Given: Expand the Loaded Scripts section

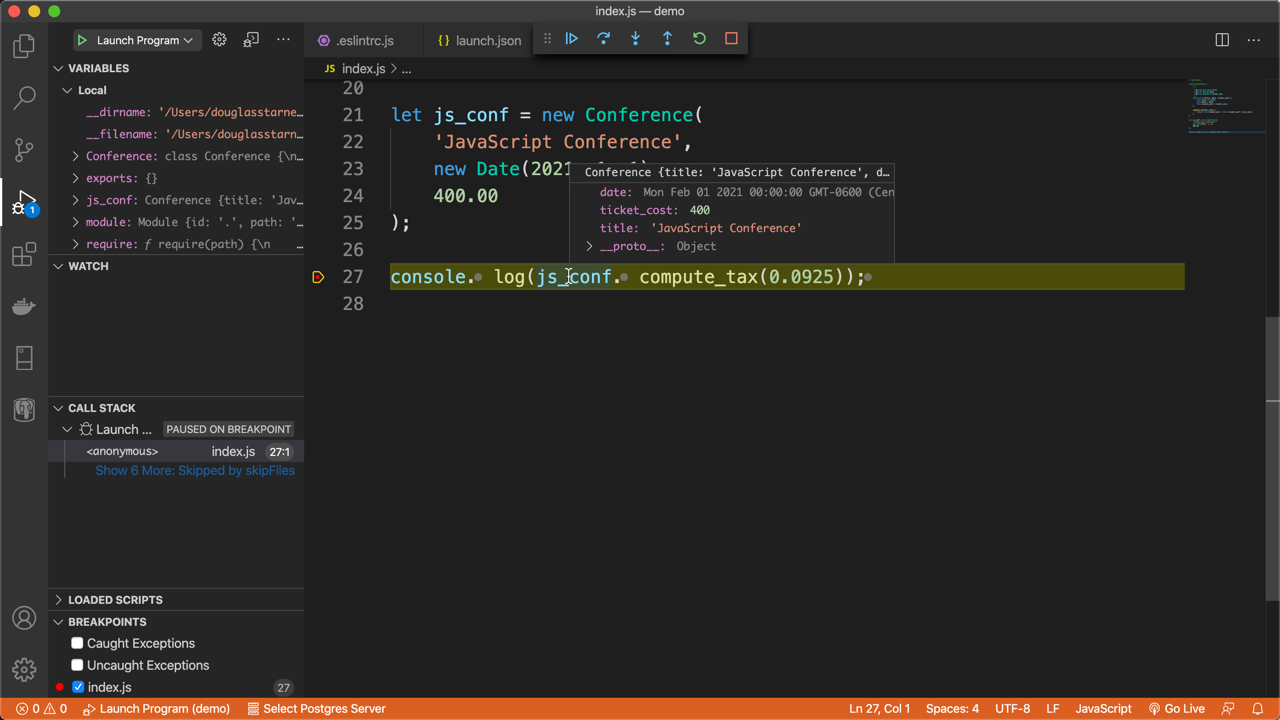Looking at the screenshot, I should click(x=115, y=600).
